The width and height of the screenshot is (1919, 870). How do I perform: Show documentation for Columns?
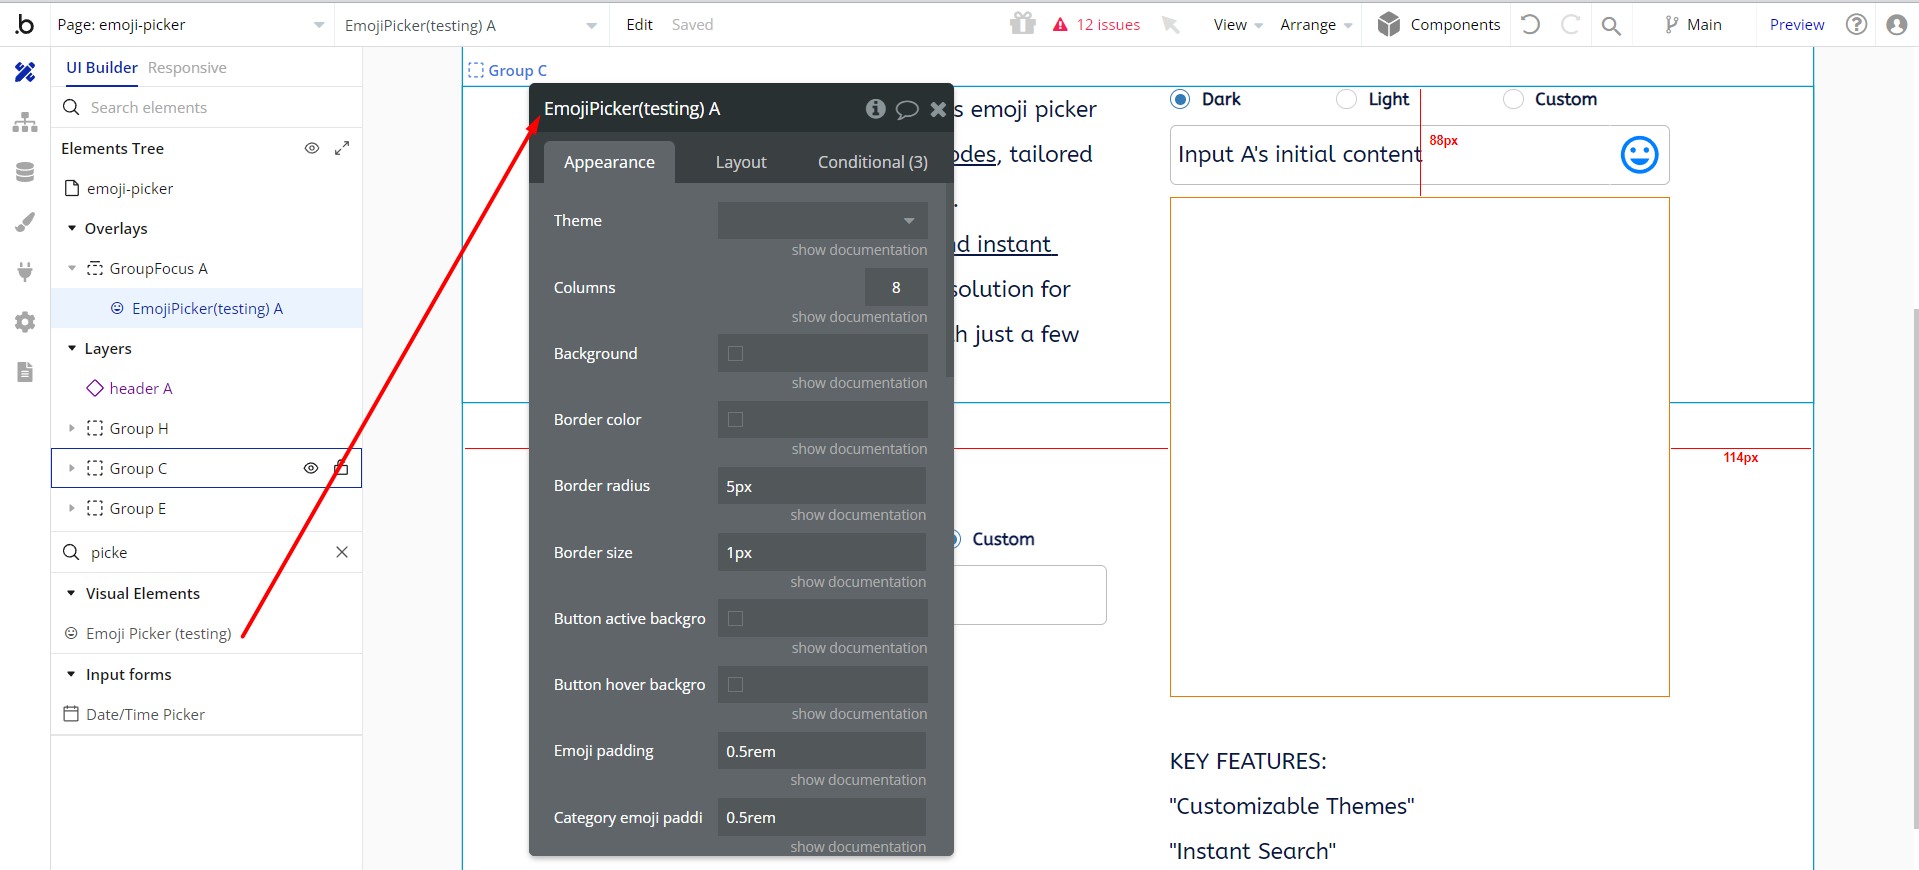point(859,317)
